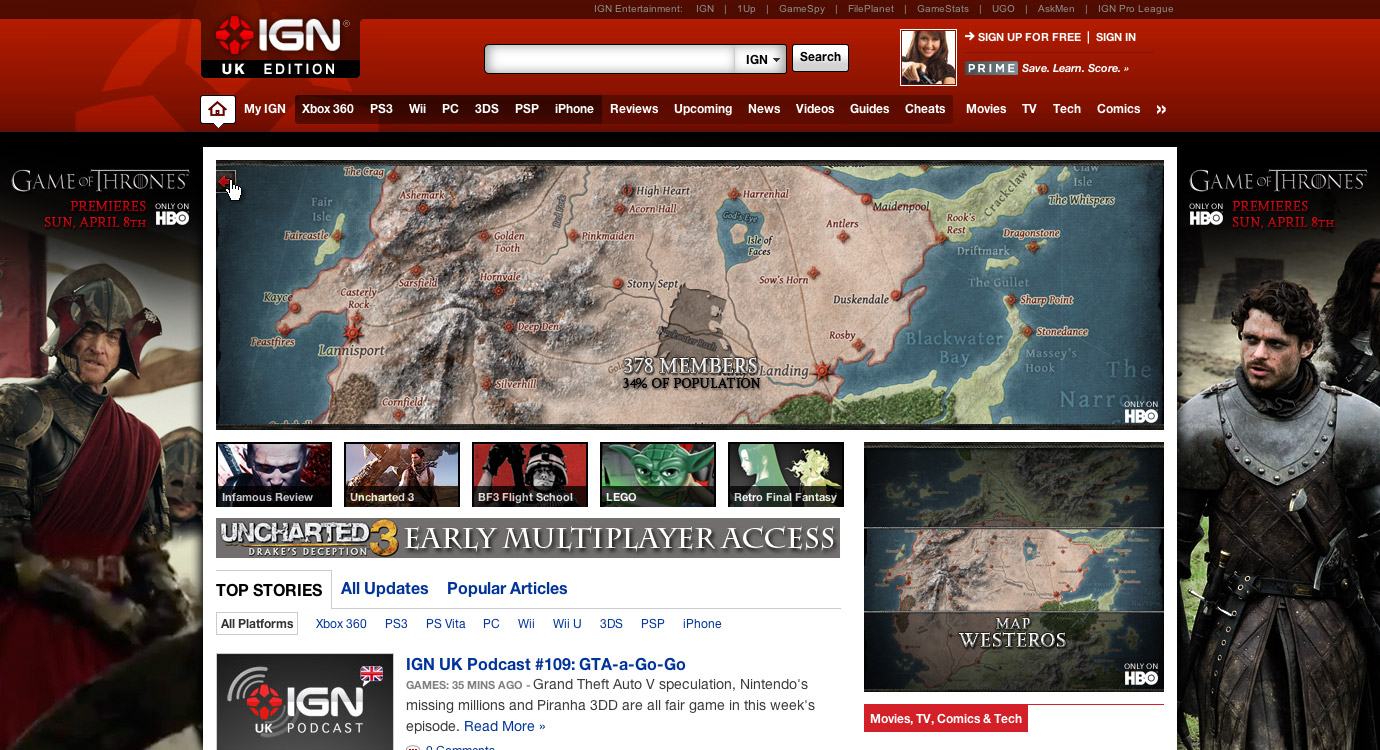The height and width of the screenshot is (750, 1380).
Task: Go to Movies section
Action: click(986, 109)
